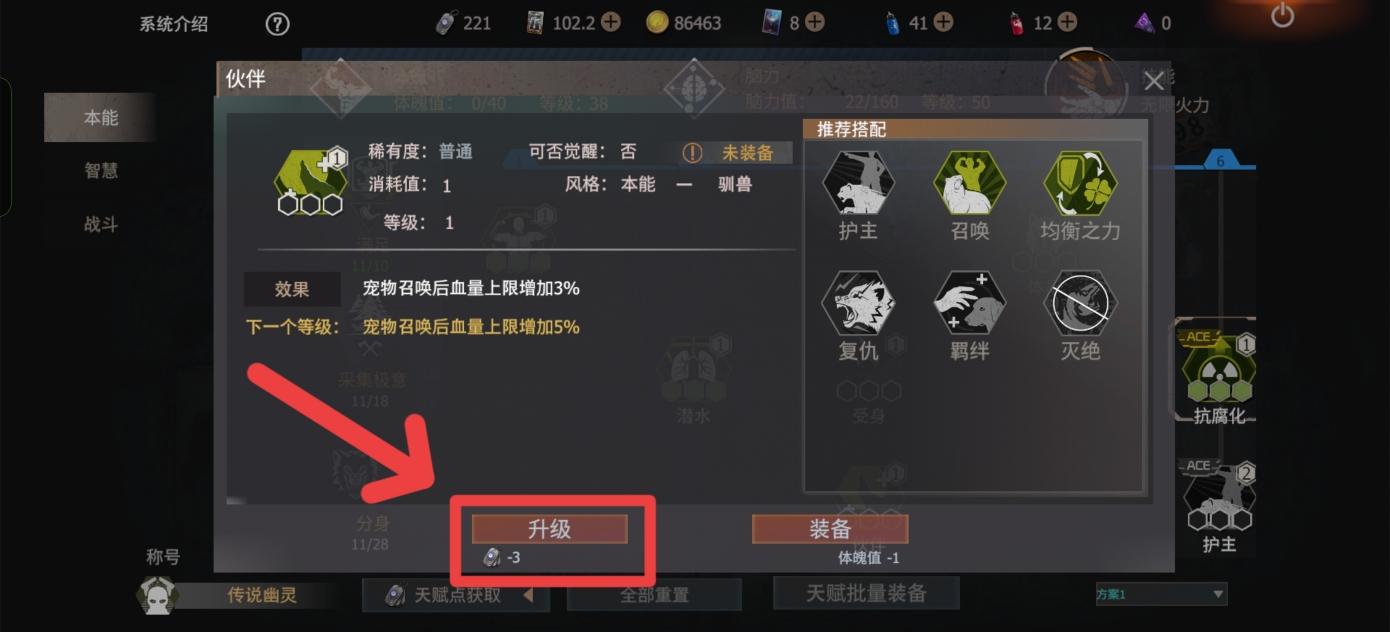Pick the 复仇 wolf talent icon
Image resolution: width=1390 pixels, height=632 pixels.
[858, 303]
